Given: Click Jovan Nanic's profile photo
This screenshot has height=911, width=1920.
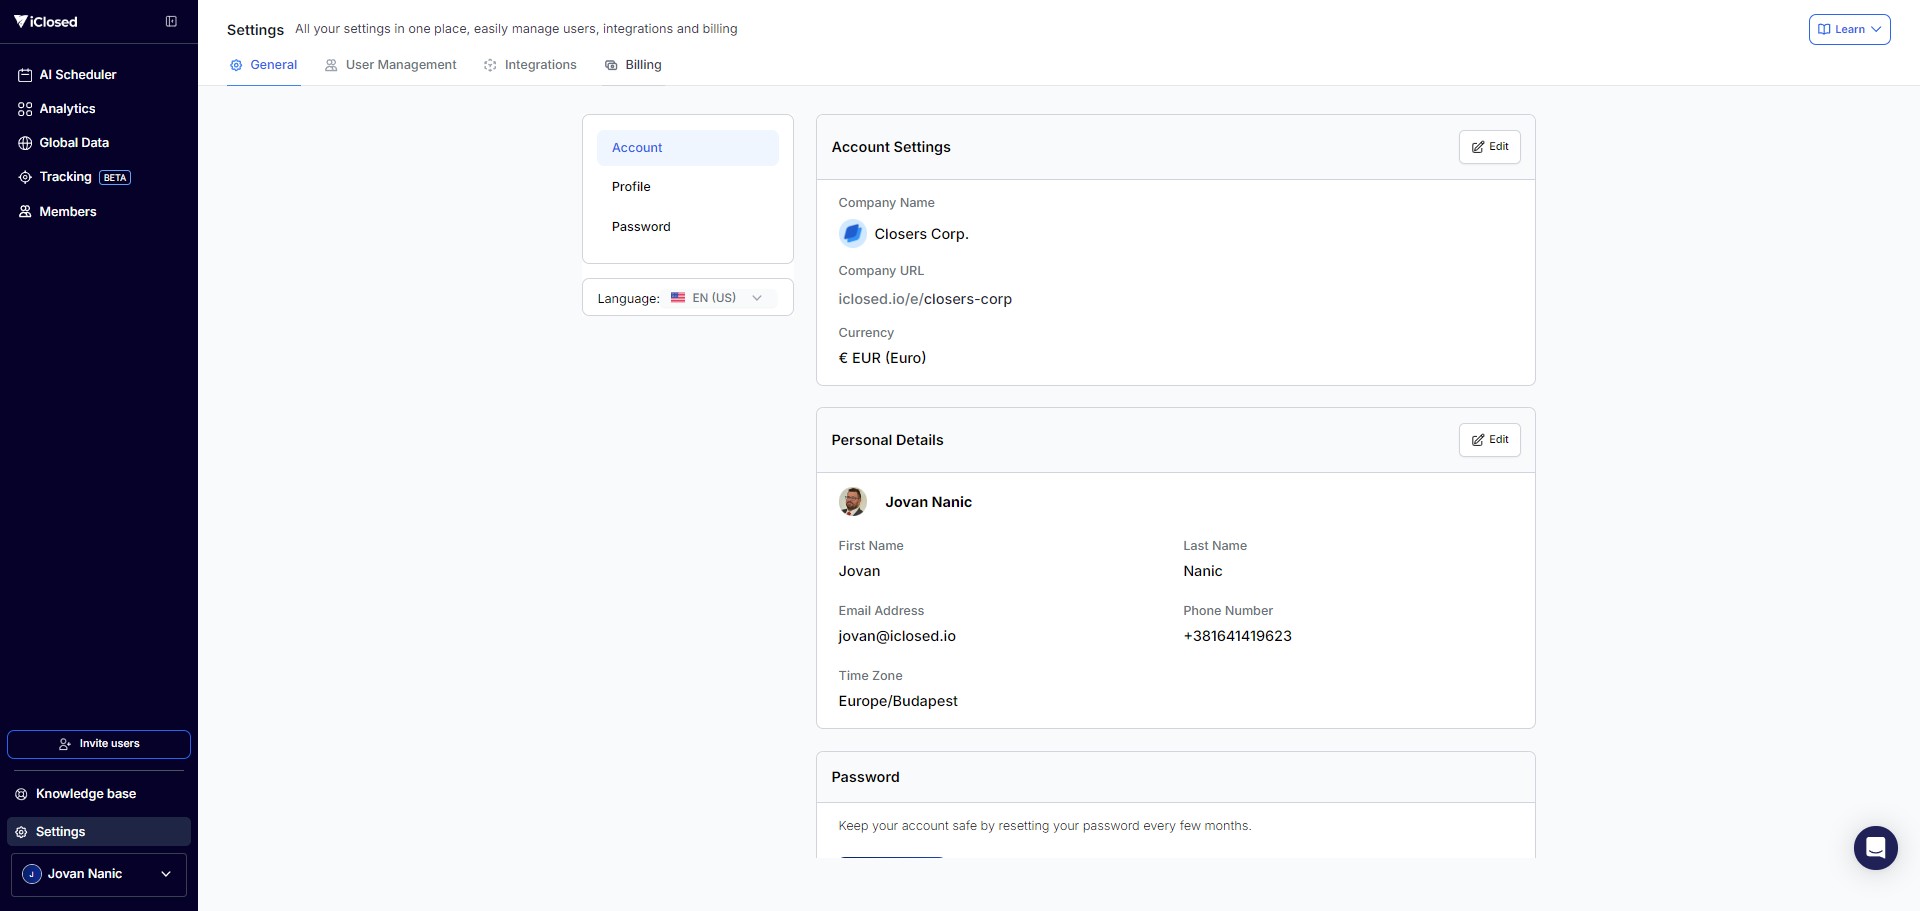Looking at the screenshot, I should click(x=852, y=502).
